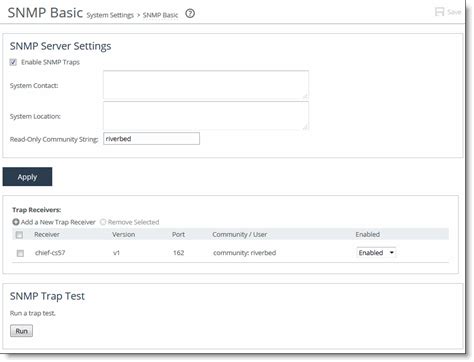474x362 pixels.
Task: Click the 162 port cell
Action: pos(178,253)
